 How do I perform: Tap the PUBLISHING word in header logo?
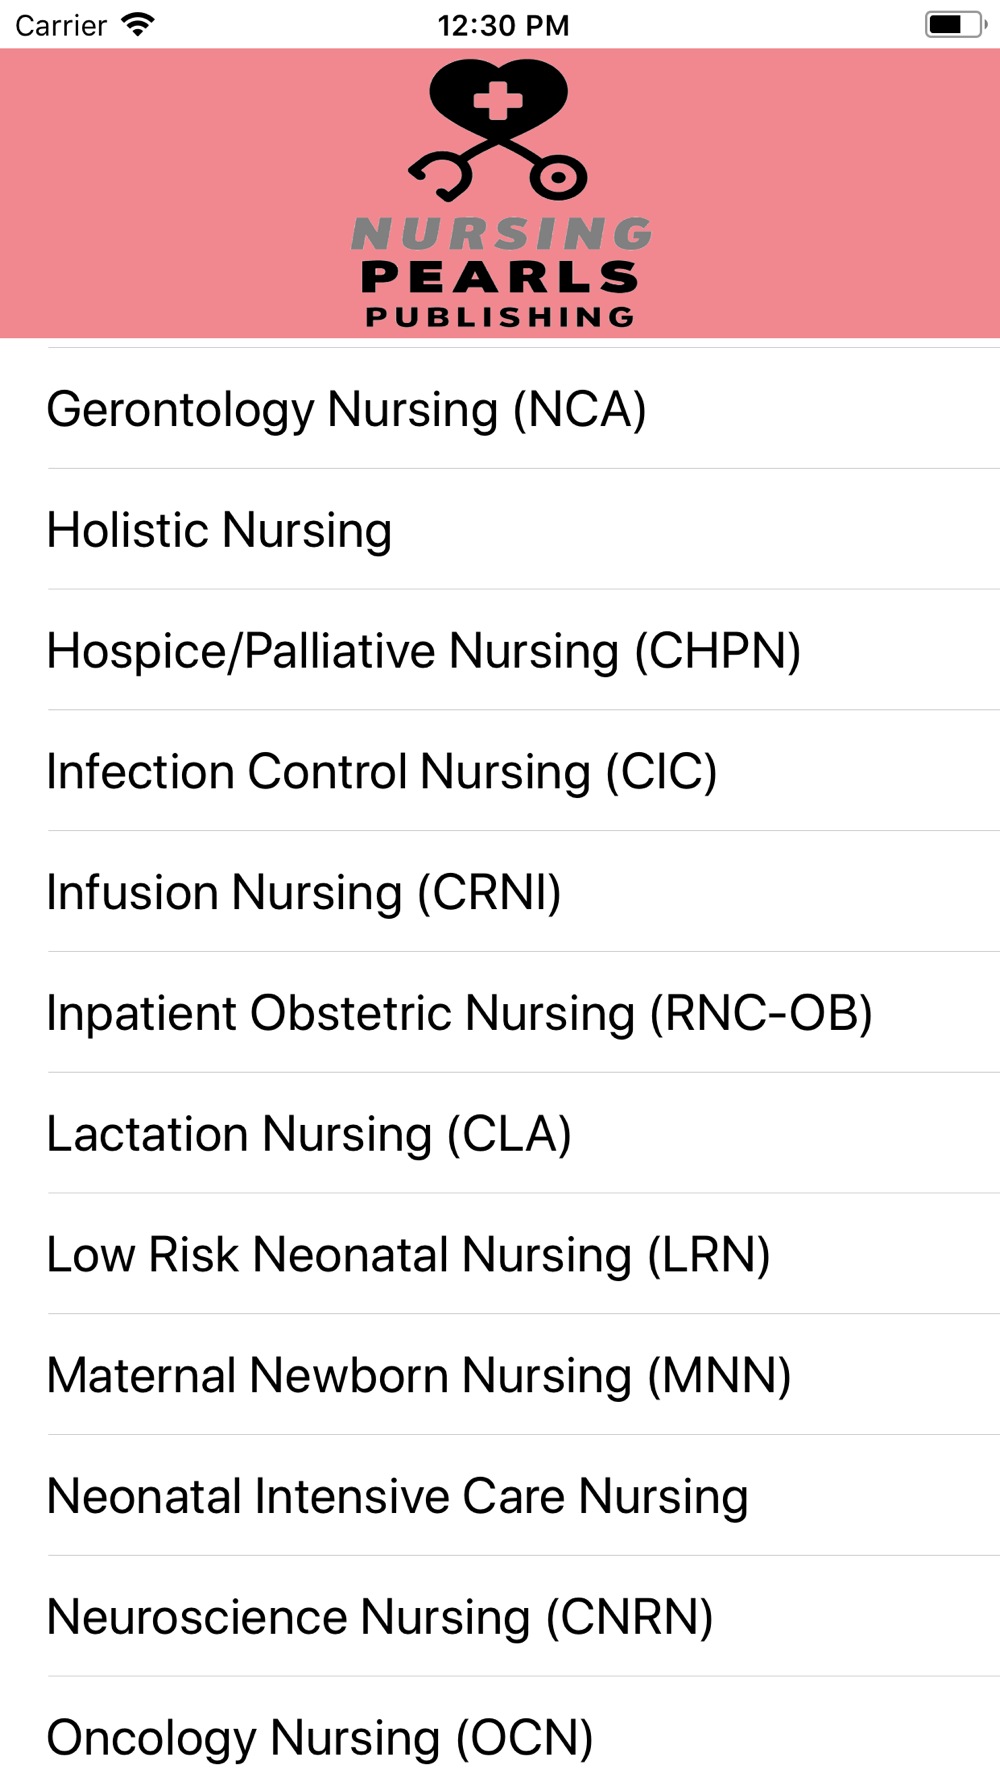tap(500, 317)
